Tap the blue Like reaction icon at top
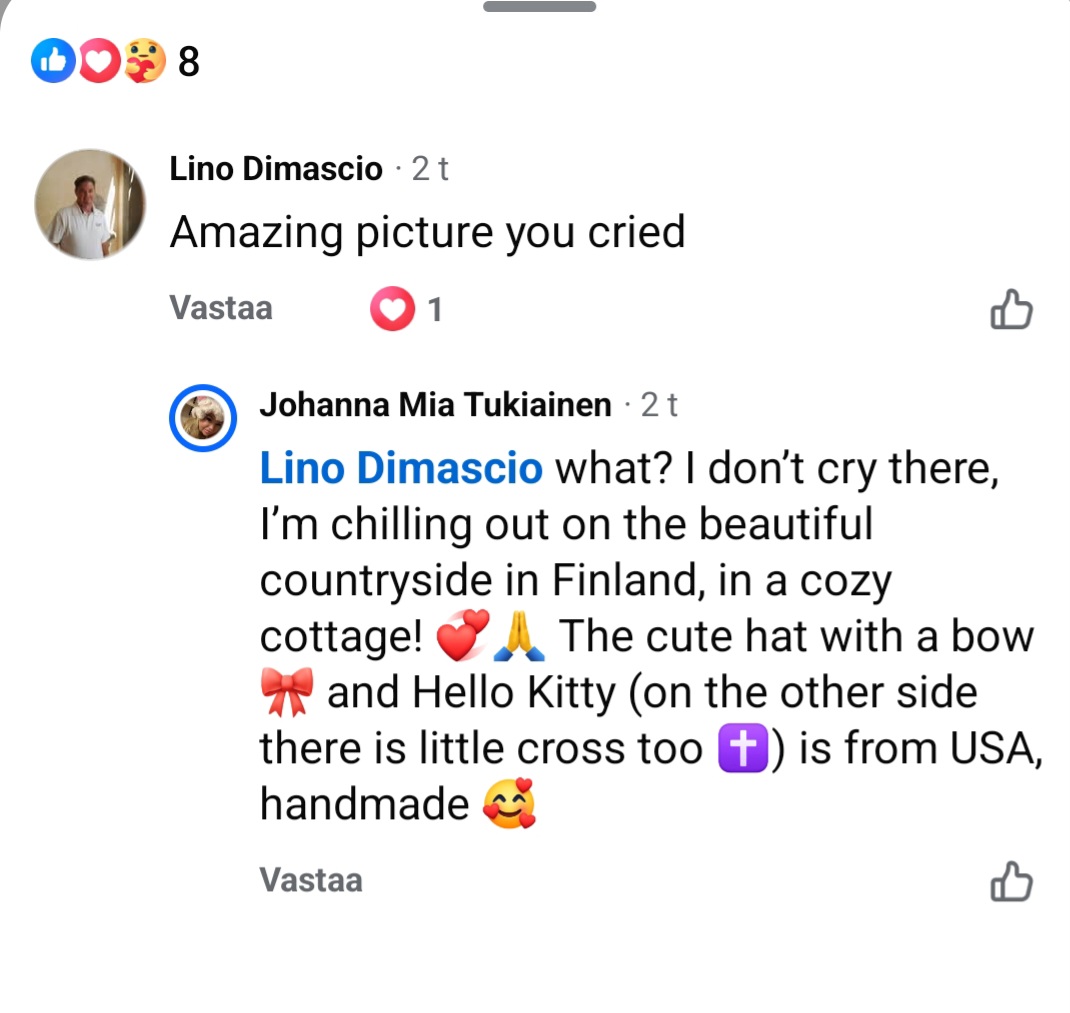The width and height of the screenshot is (1070, 1013). 53,63
